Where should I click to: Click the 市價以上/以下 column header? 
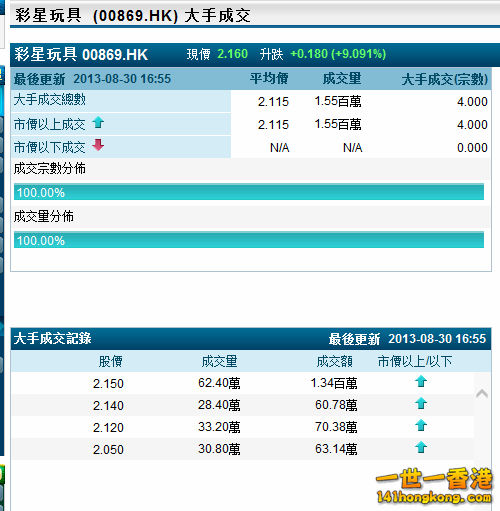415,361
